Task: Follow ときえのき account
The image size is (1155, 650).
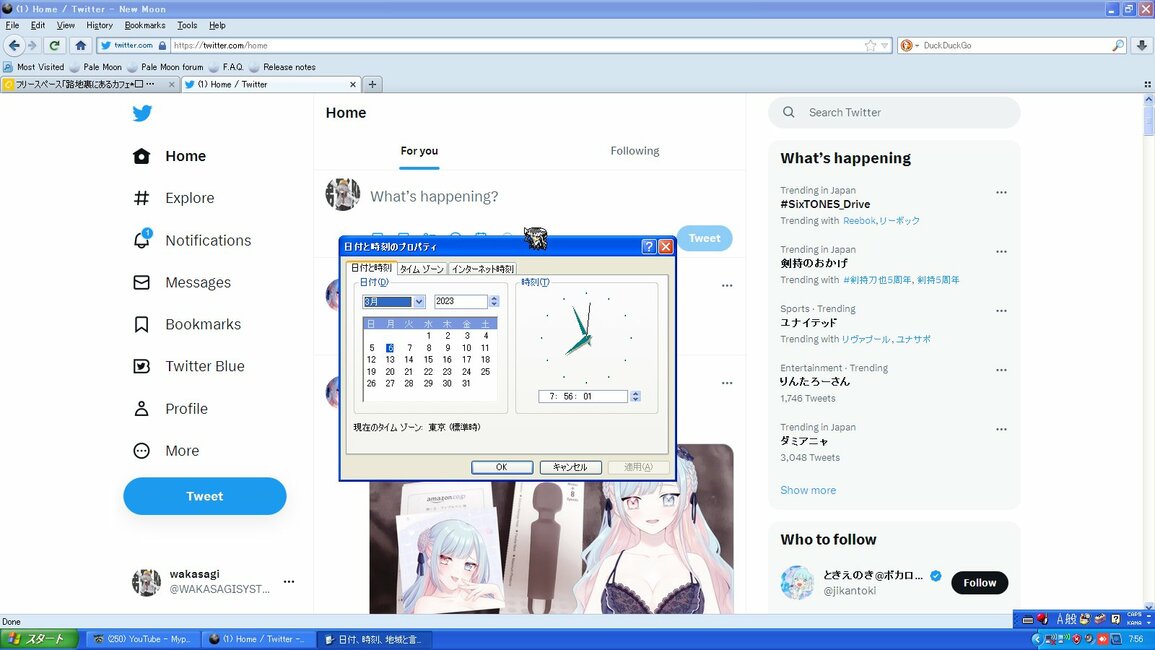Action: click(x=979, y=582)
